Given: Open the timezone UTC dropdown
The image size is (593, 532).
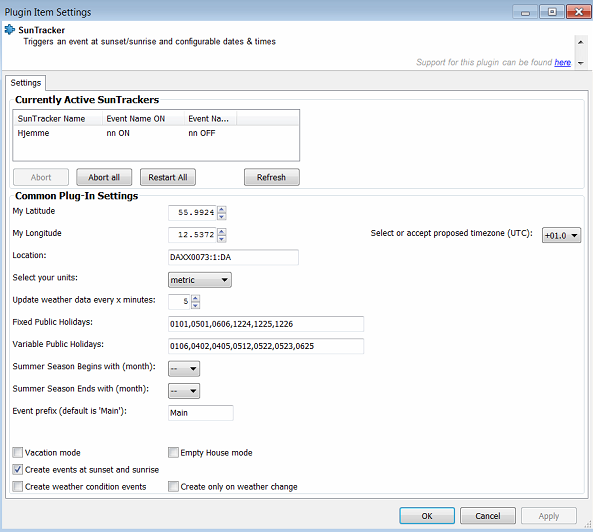Looking at the screenshot, I should coord(561,235).
